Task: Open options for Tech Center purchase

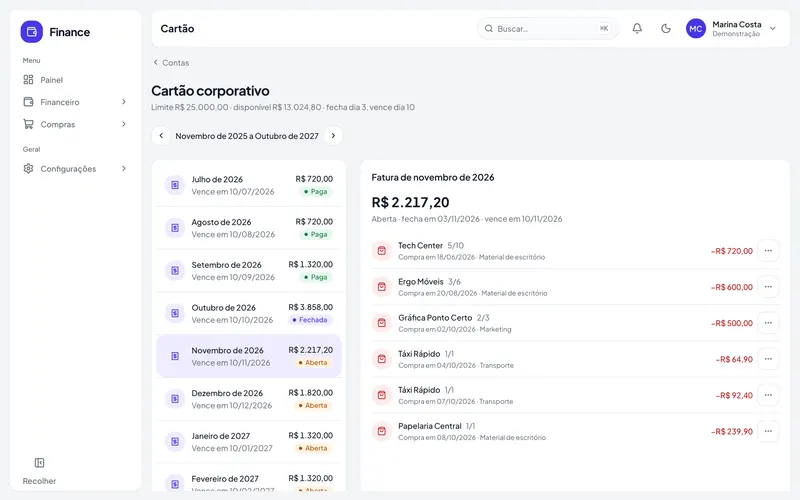Action: [x=768, y=251]
